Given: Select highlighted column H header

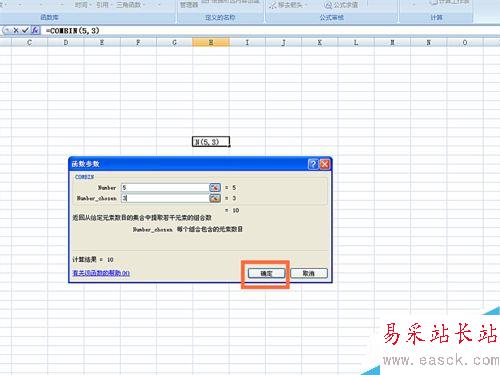Looking at the screenshot, I should [211, 42].
